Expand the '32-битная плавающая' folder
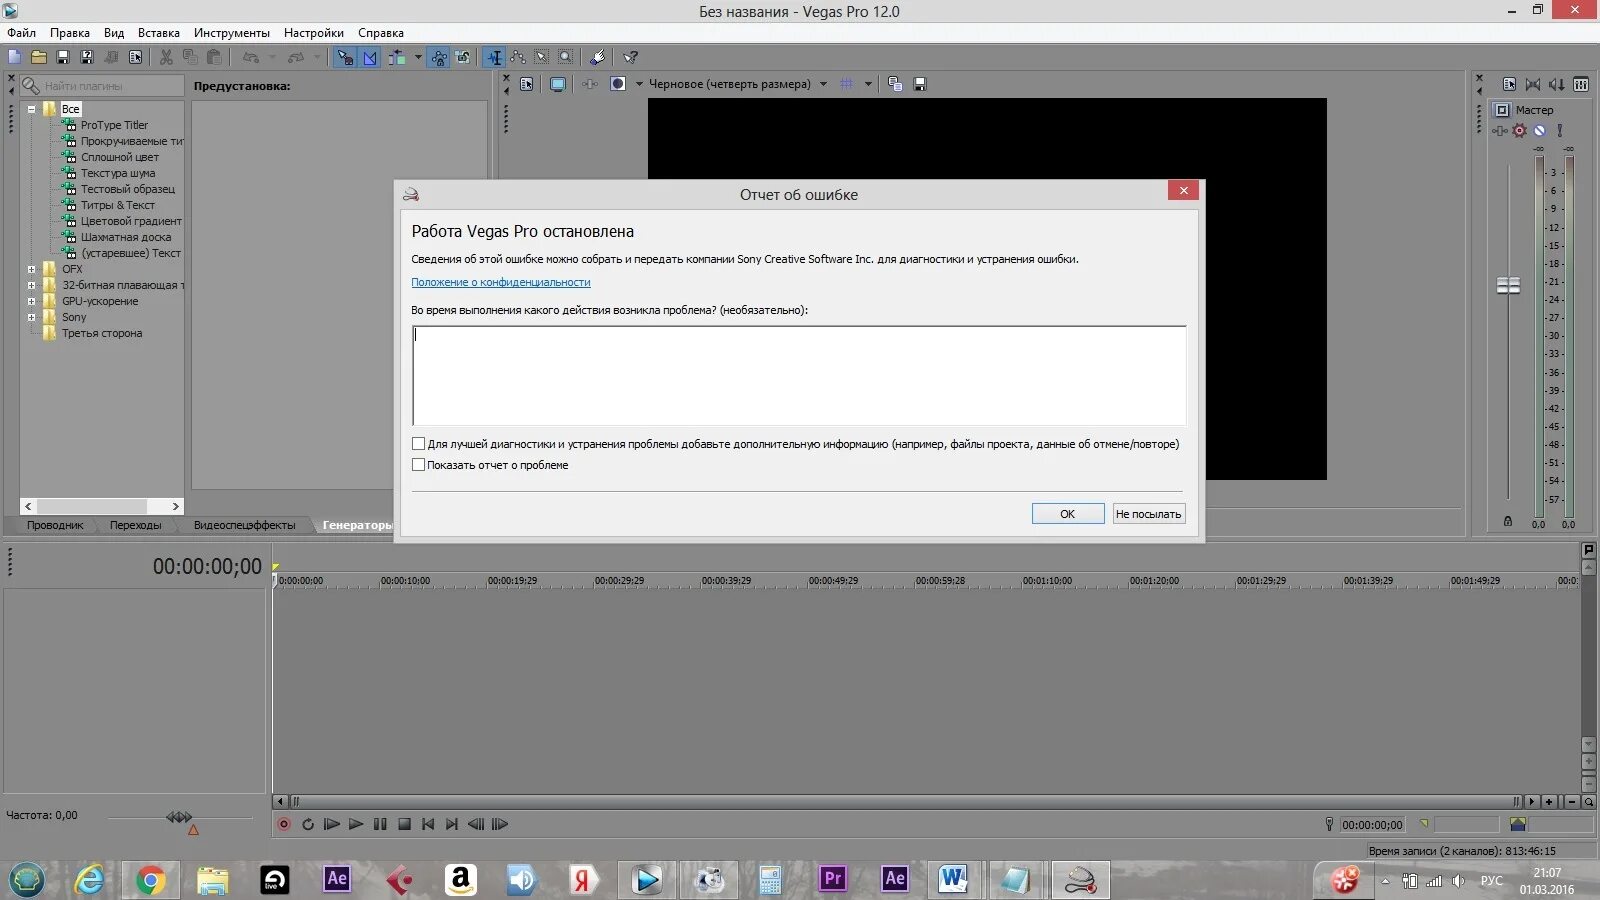The height and width of the screenshot is (900, 1600). [31, 285]
